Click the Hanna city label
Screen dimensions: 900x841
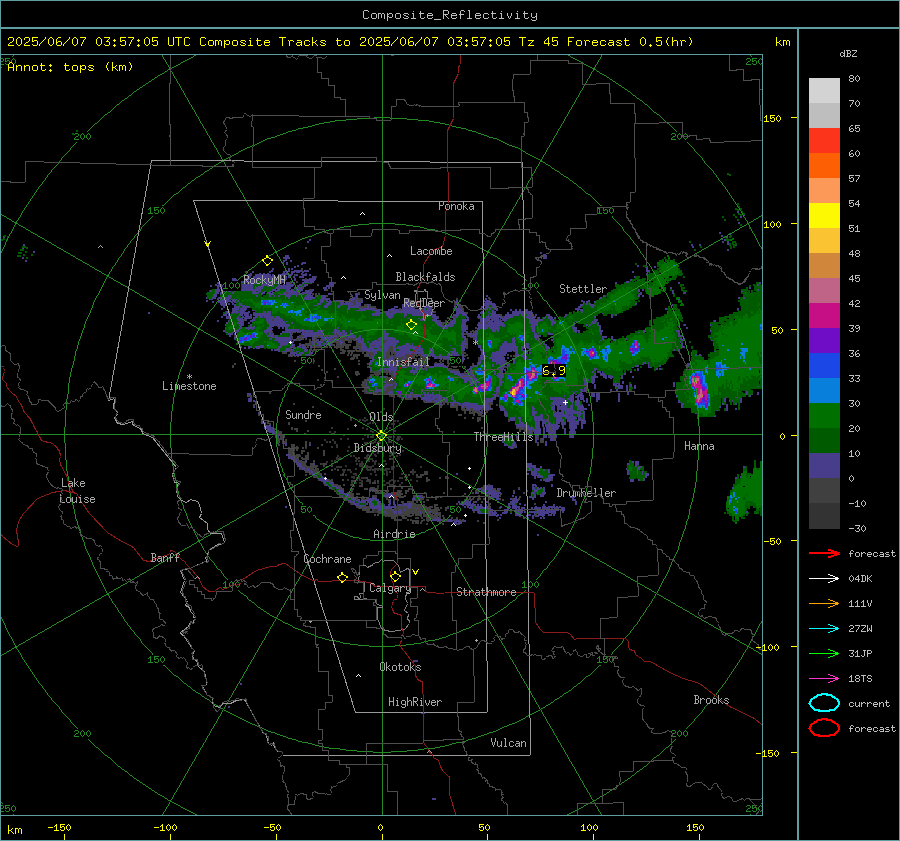(x=699, y=446)
